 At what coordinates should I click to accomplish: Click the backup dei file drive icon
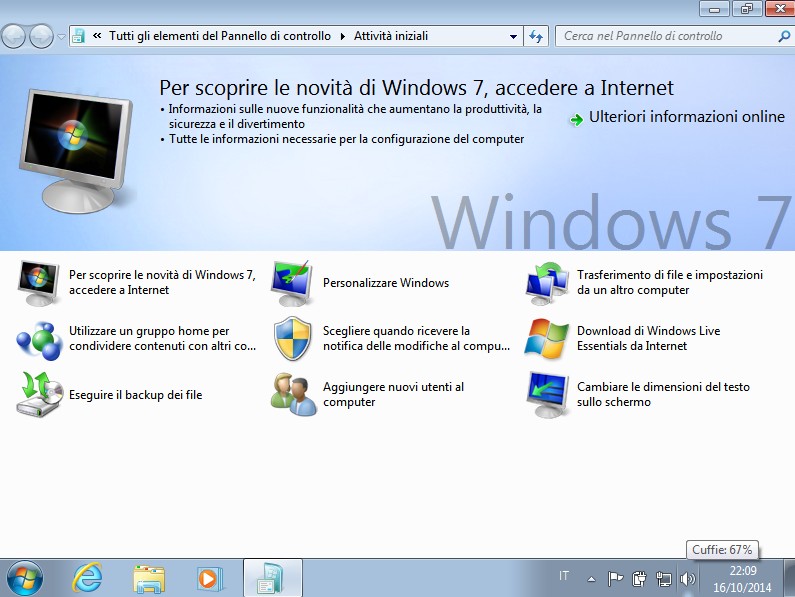tap(40, 394)
